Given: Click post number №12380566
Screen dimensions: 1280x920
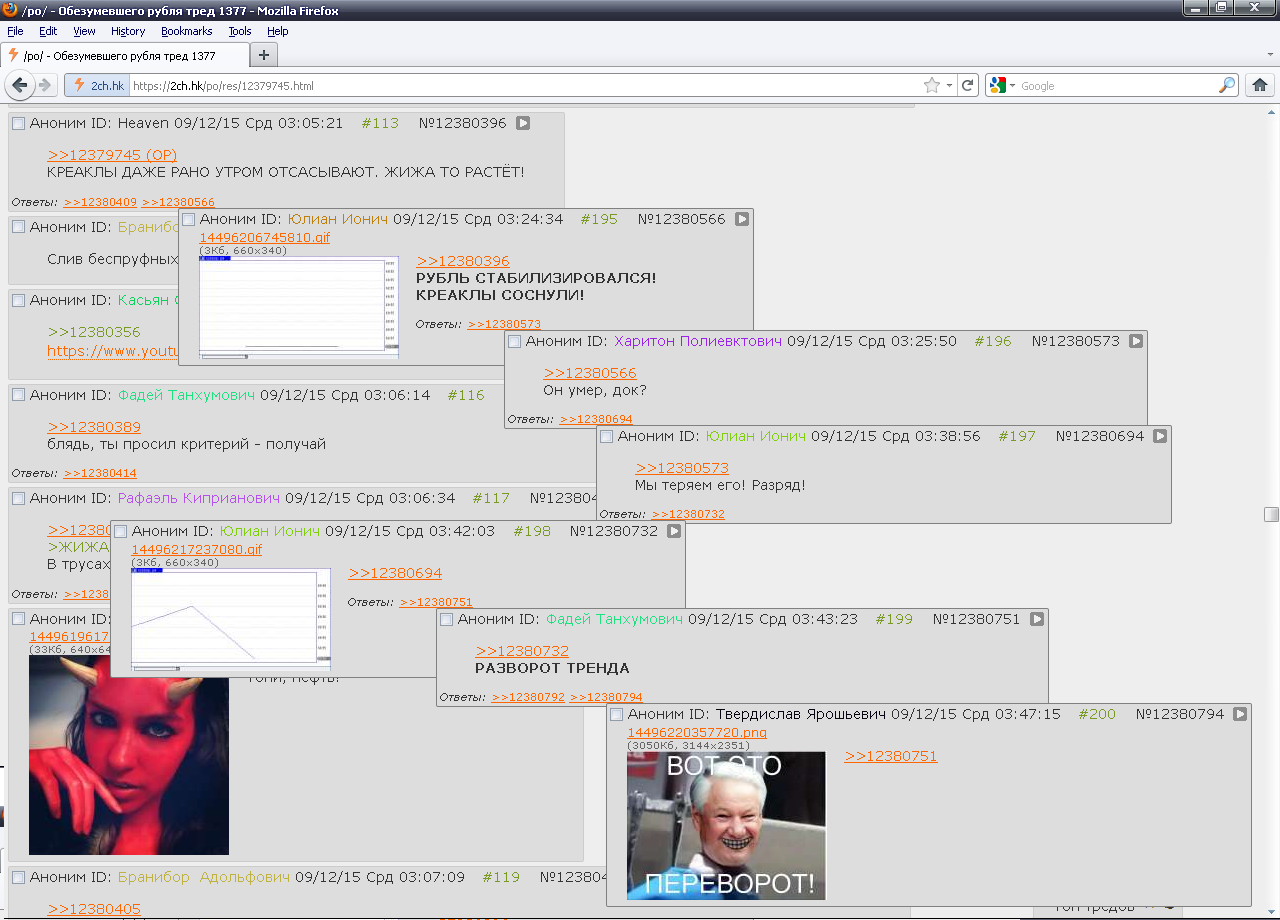Looking at the screenshot, I should [682, 219].
